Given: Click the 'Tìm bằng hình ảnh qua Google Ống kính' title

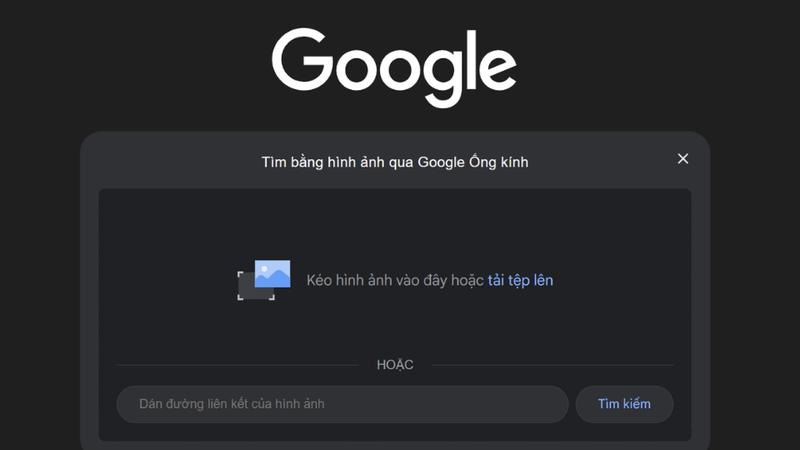Looking at the screenshot, I should (395, 162).
